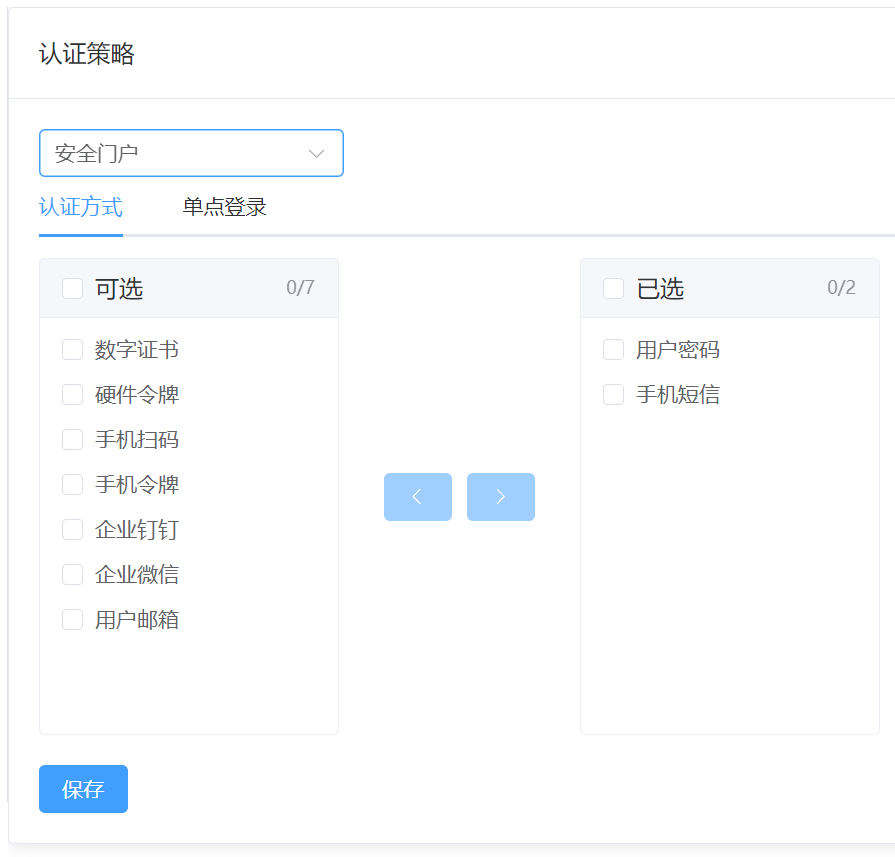
Task: Check 用户密码 in the selected list
Action: [612, 349]
